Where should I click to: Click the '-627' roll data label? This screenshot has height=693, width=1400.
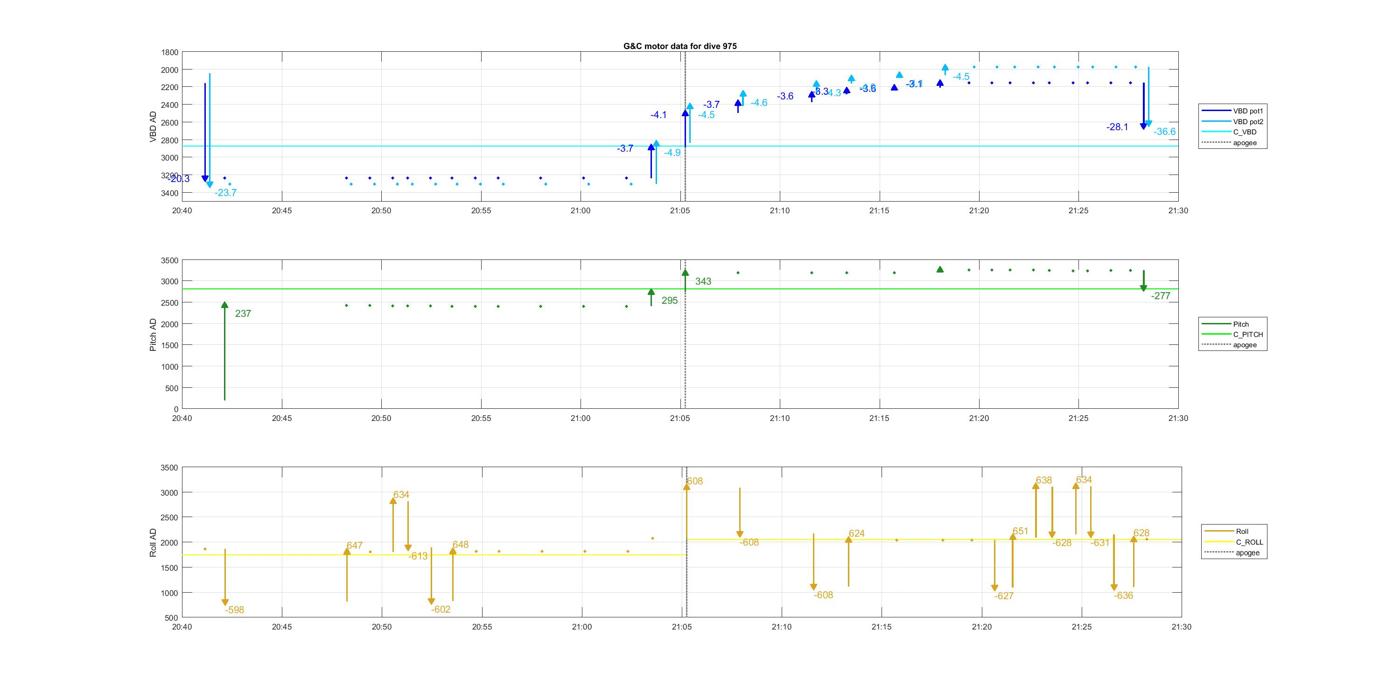point(1004,596)
